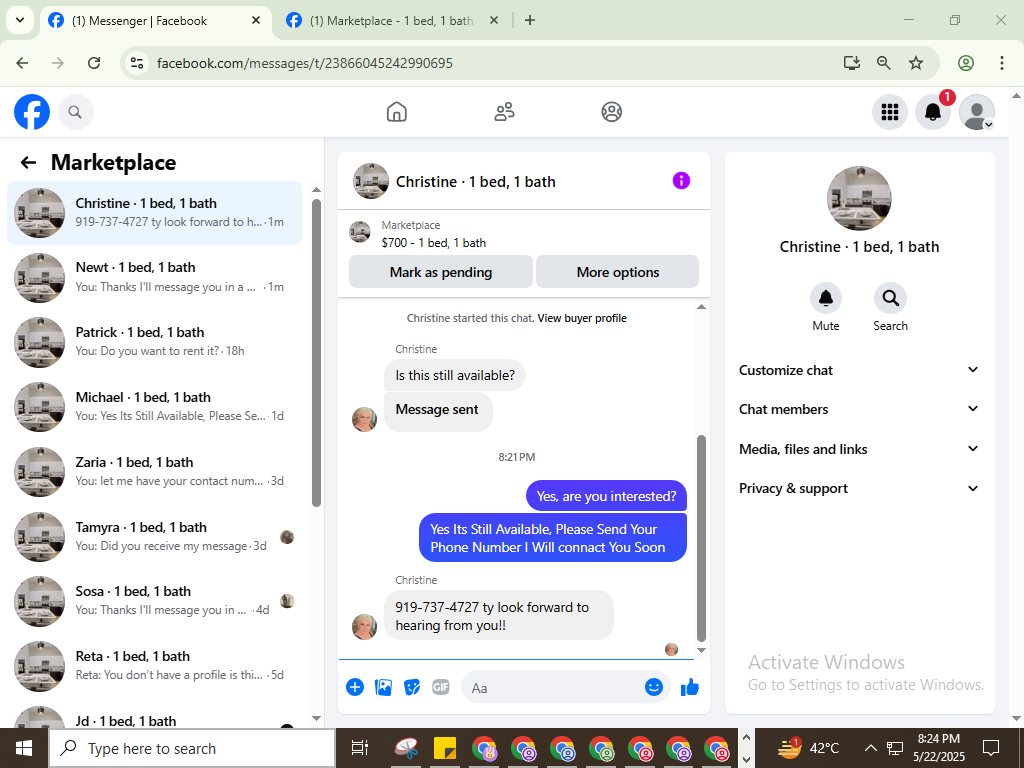Go to the Home feed icon
This screenshot has height=768, width=1024.
coord(396,112)
